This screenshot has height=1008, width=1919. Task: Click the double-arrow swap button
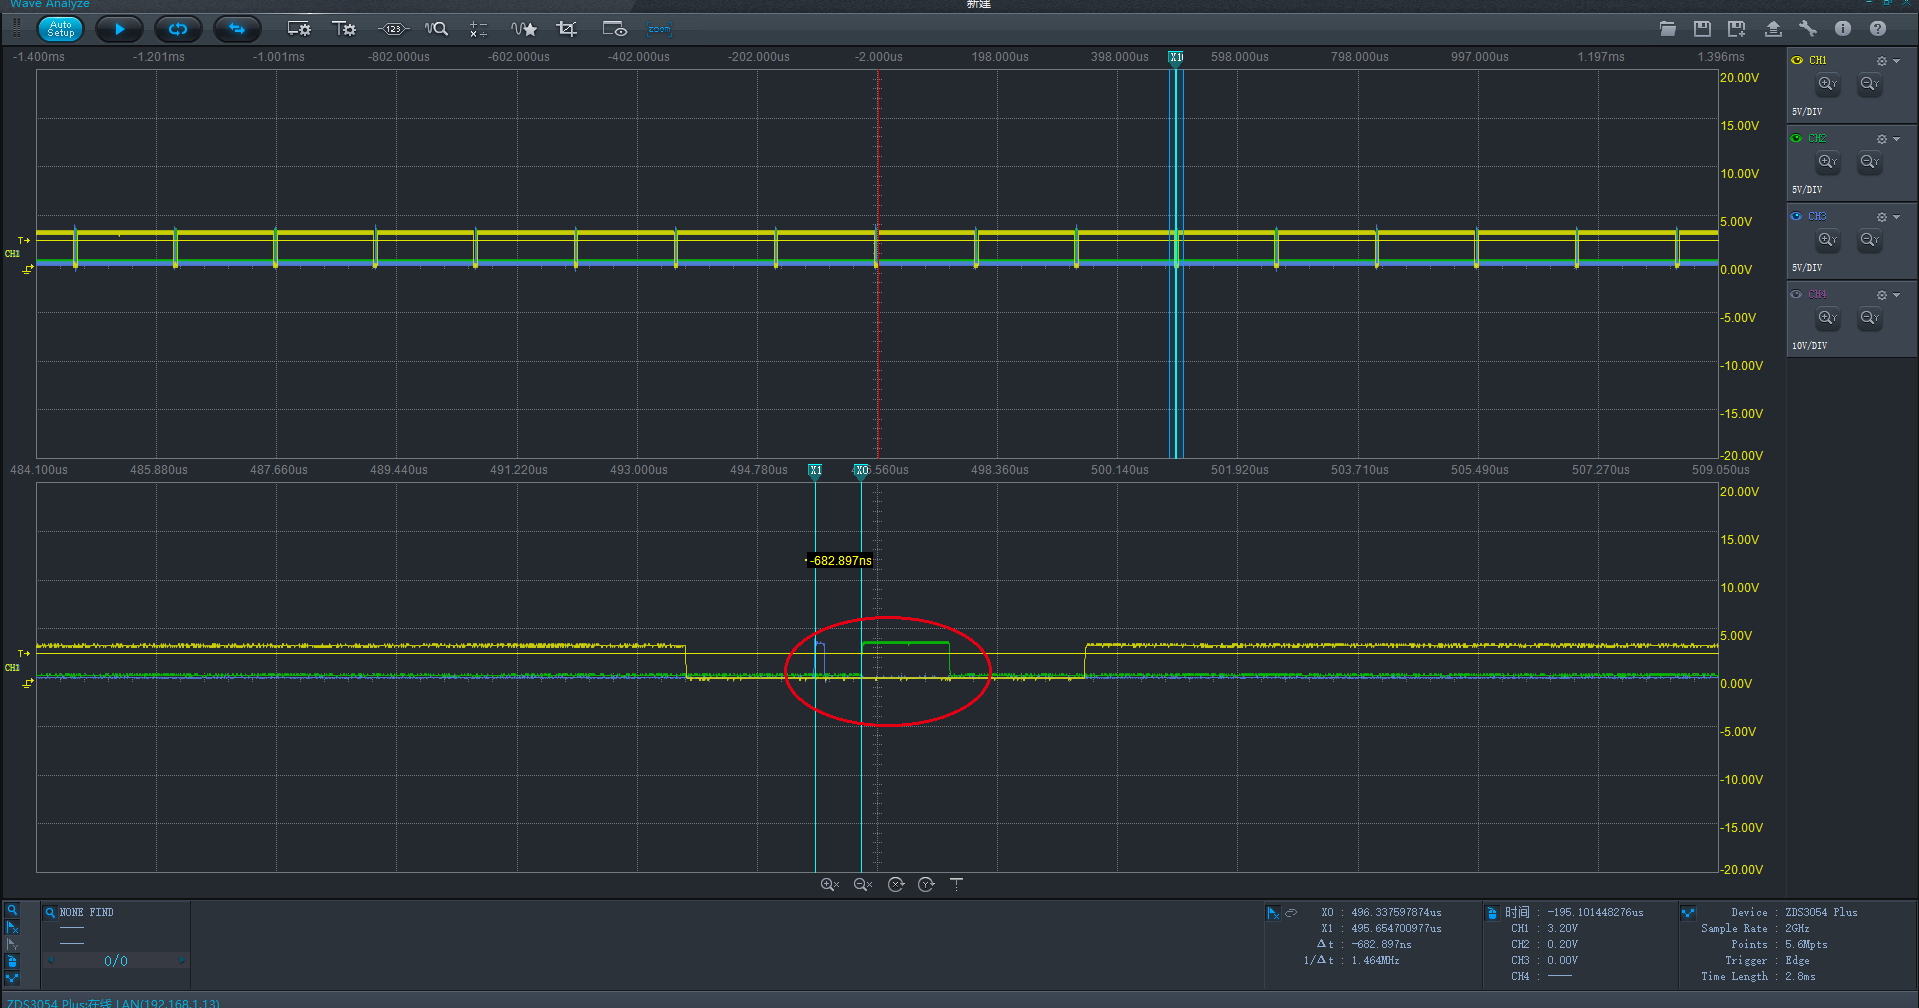[x=237, y=29]
